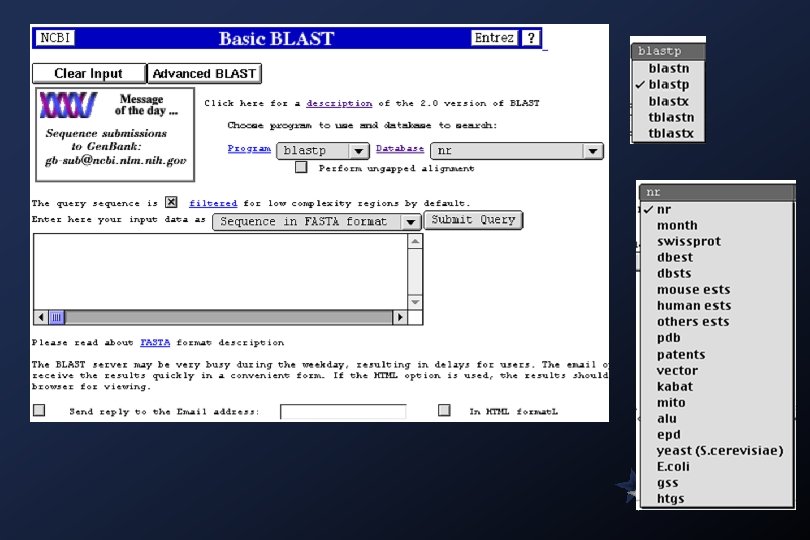Select tblastn in the program menu
The height and width of the screenshot is (540, 810).
coord(668,117)
